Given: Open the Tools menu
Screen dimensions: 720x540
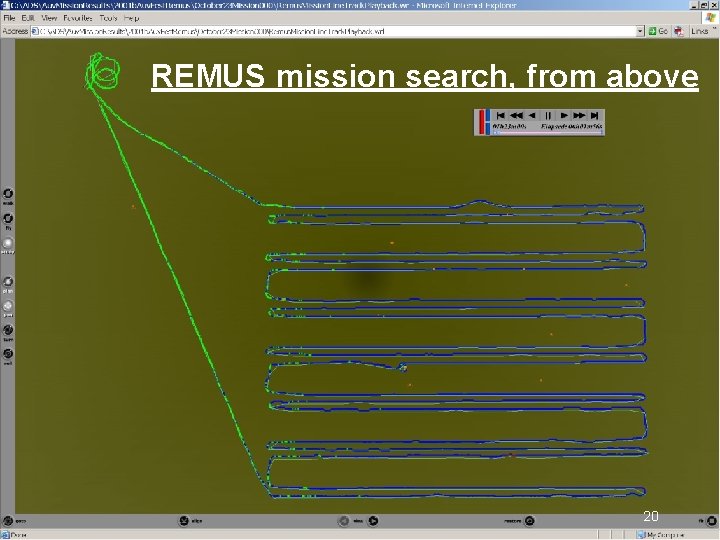Looking at the screenshot, I should (x=108, y=18).
